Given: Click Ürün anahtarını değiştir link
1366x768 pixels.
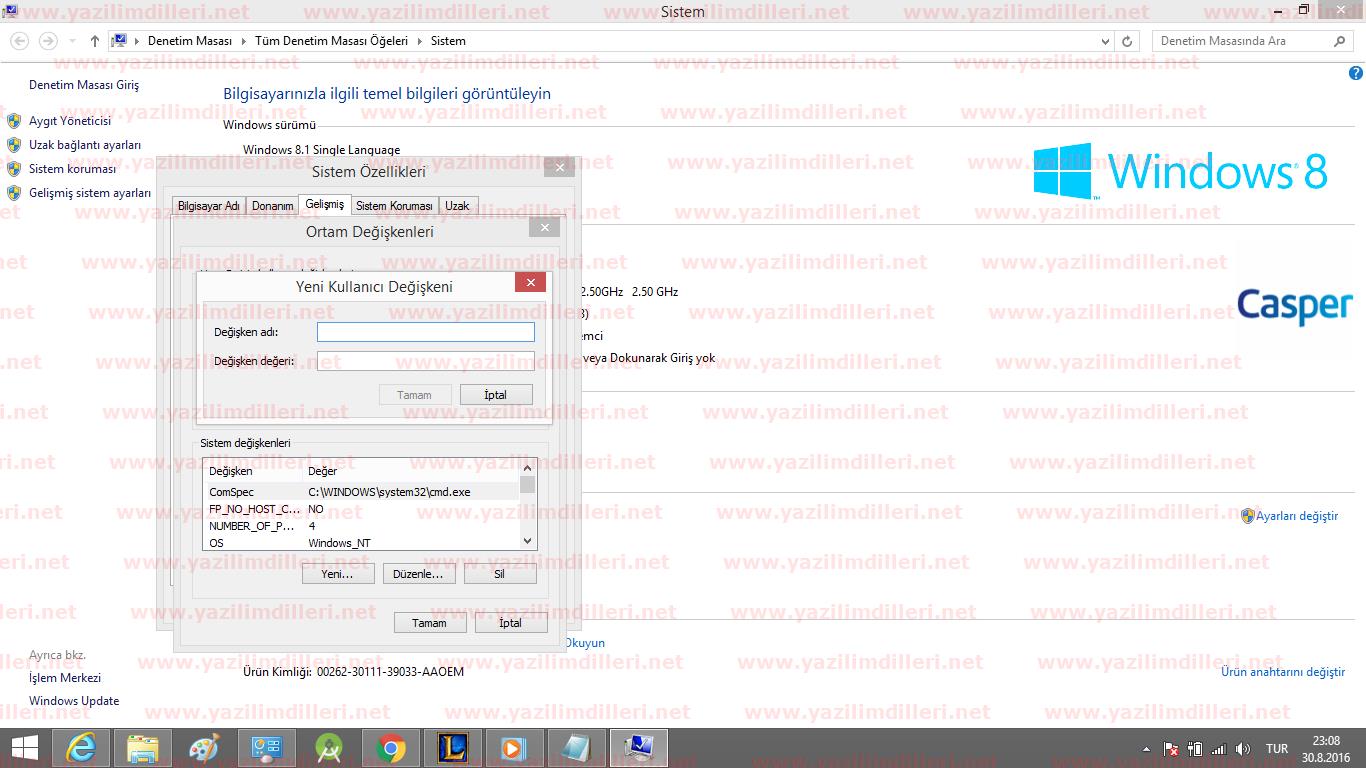Looking at the screenshot, I should (1283, 672).
